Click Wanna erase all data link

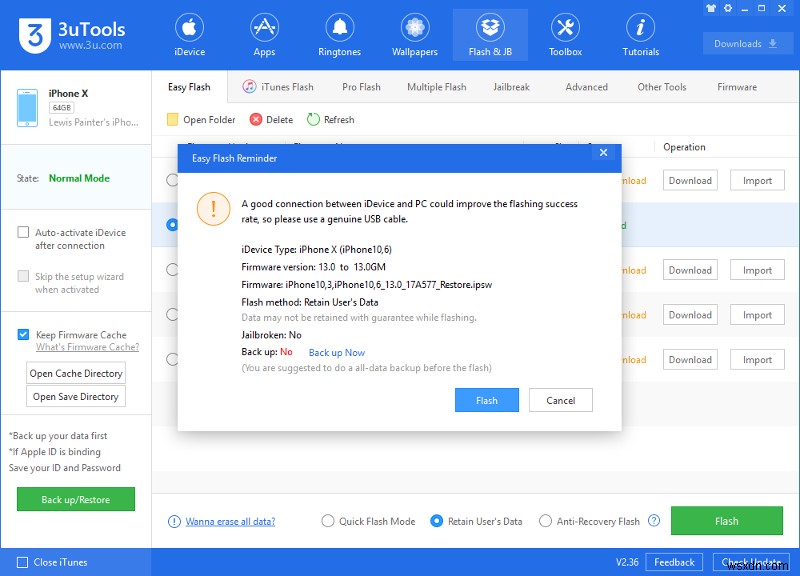click(230, 521)
